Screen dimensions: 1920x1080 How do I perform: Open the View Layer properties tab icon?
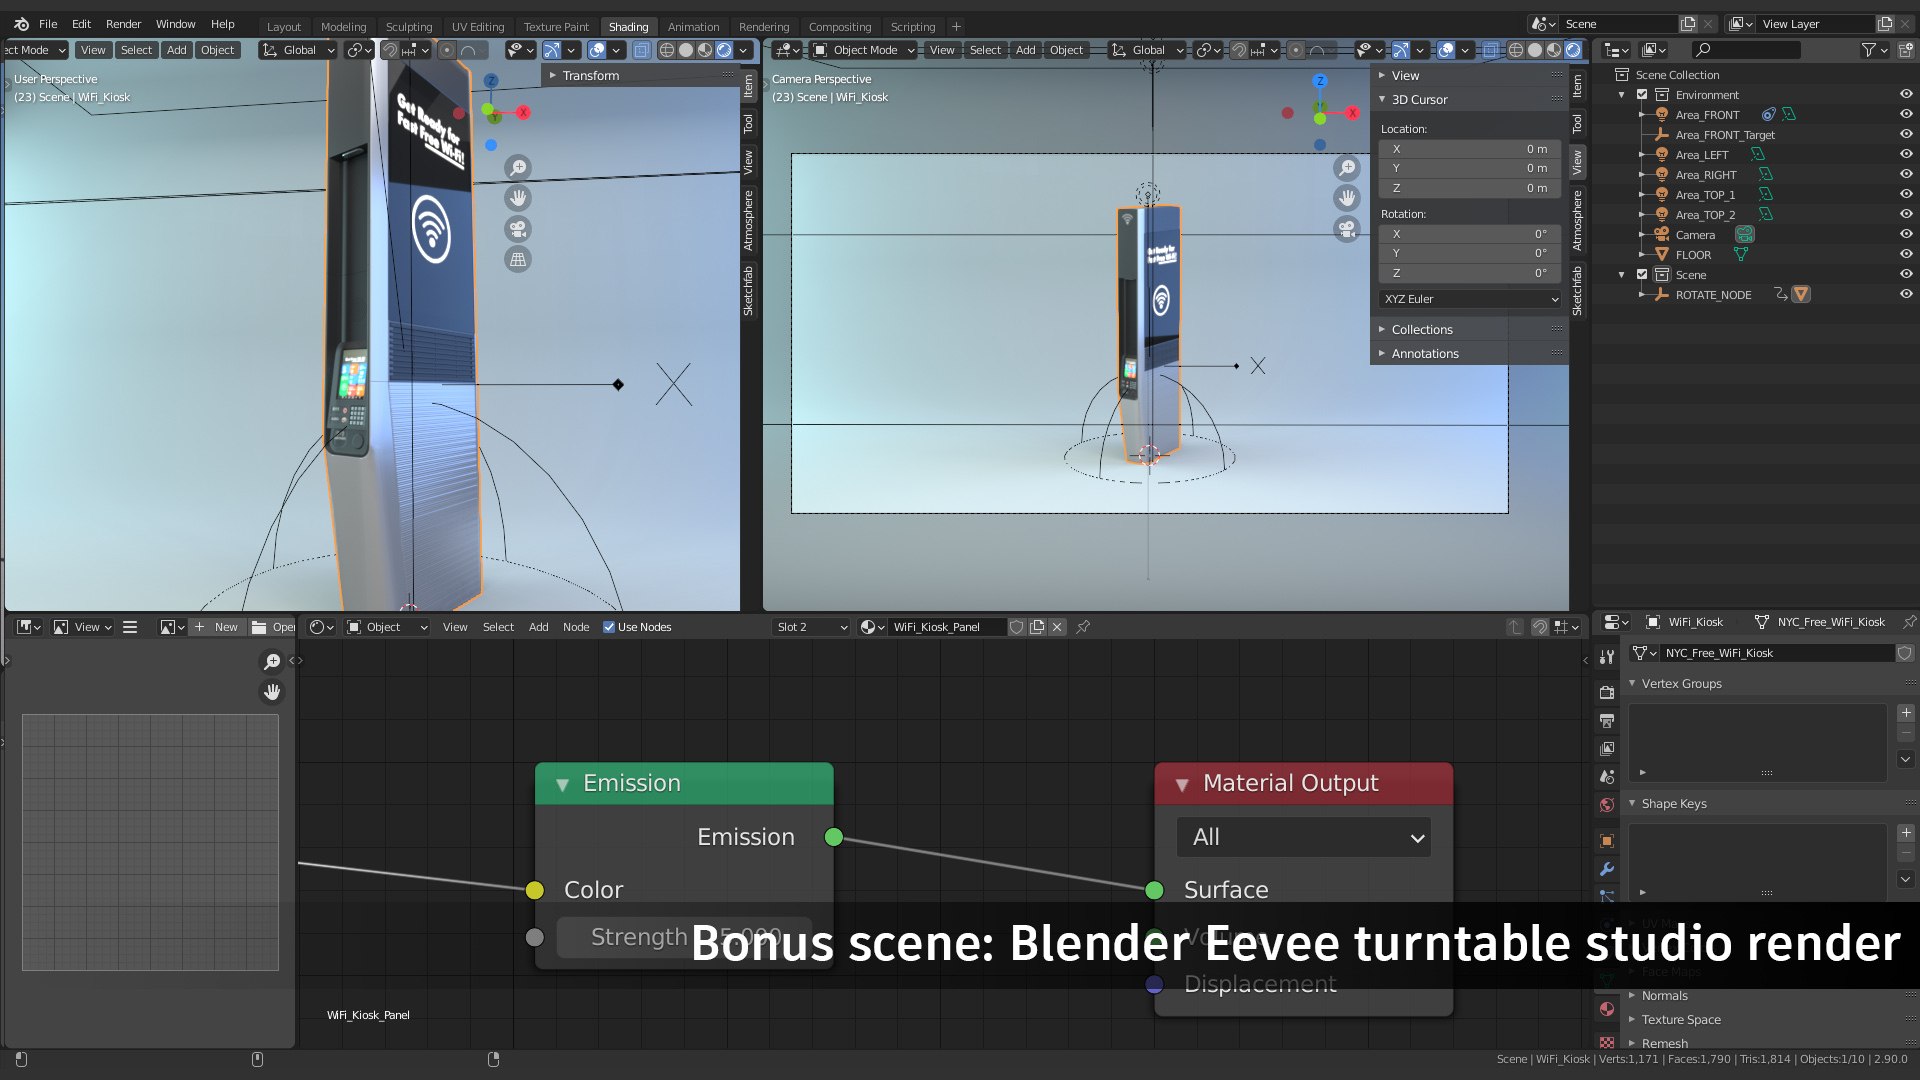coord(1607,748)
